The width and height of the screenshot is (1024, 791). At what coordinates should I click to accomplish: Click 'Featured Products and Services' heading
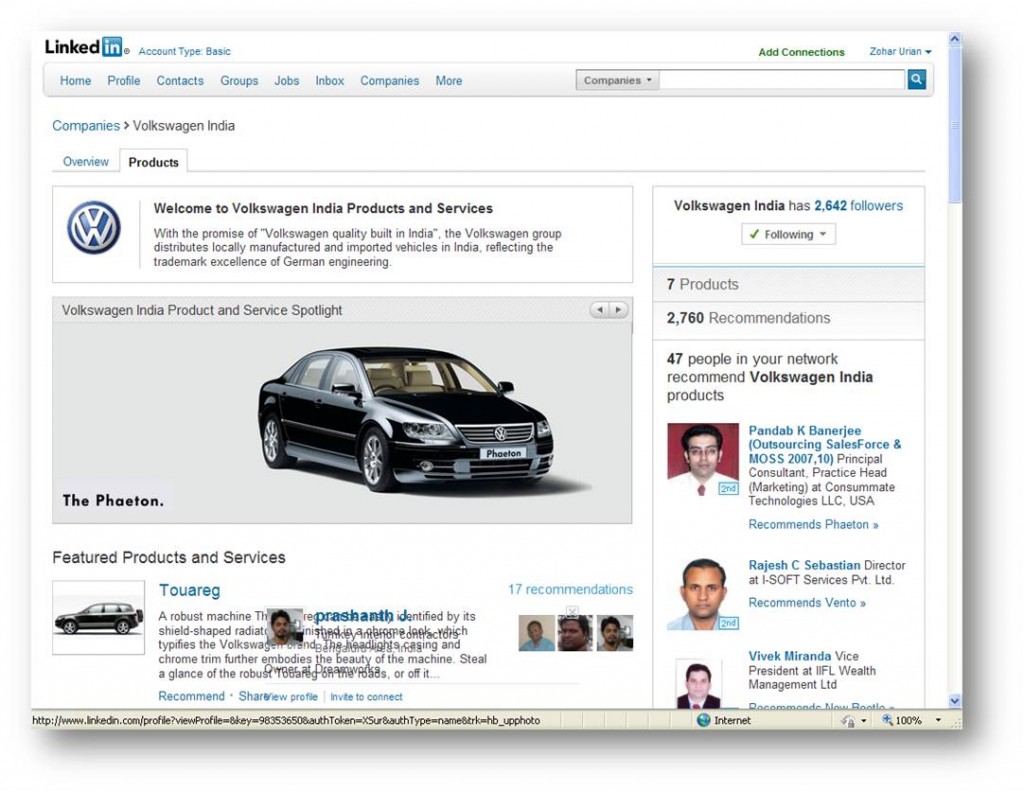coord(168,557)
